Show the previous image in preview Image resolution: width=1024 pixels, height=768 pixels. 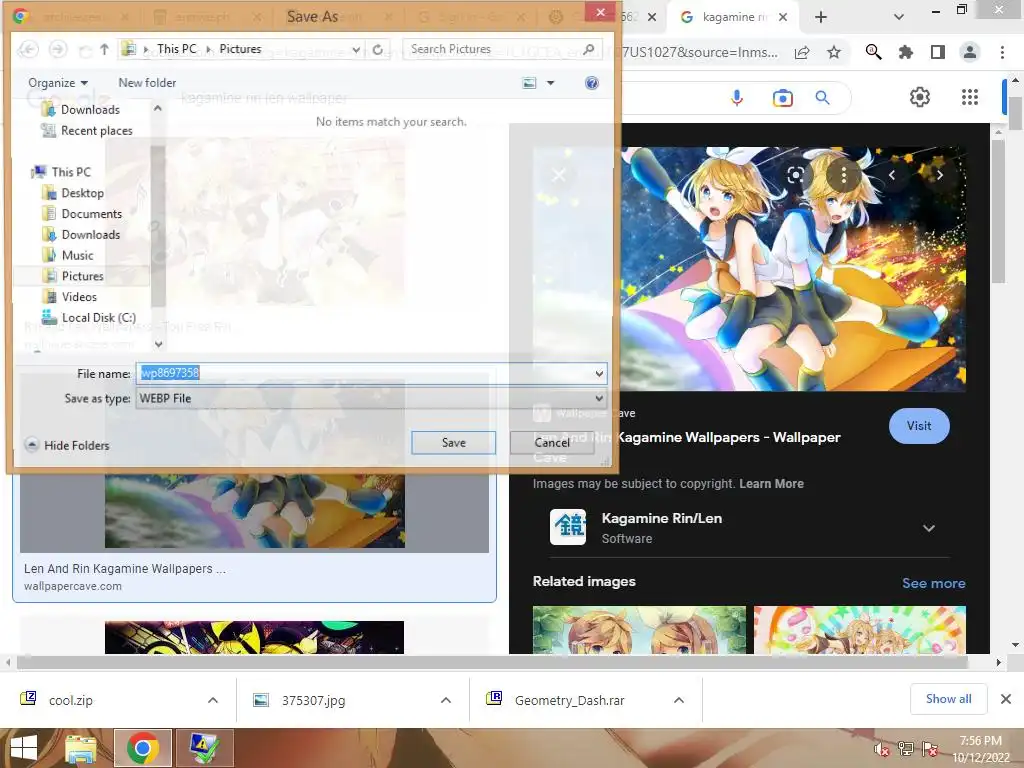point(892,175)
